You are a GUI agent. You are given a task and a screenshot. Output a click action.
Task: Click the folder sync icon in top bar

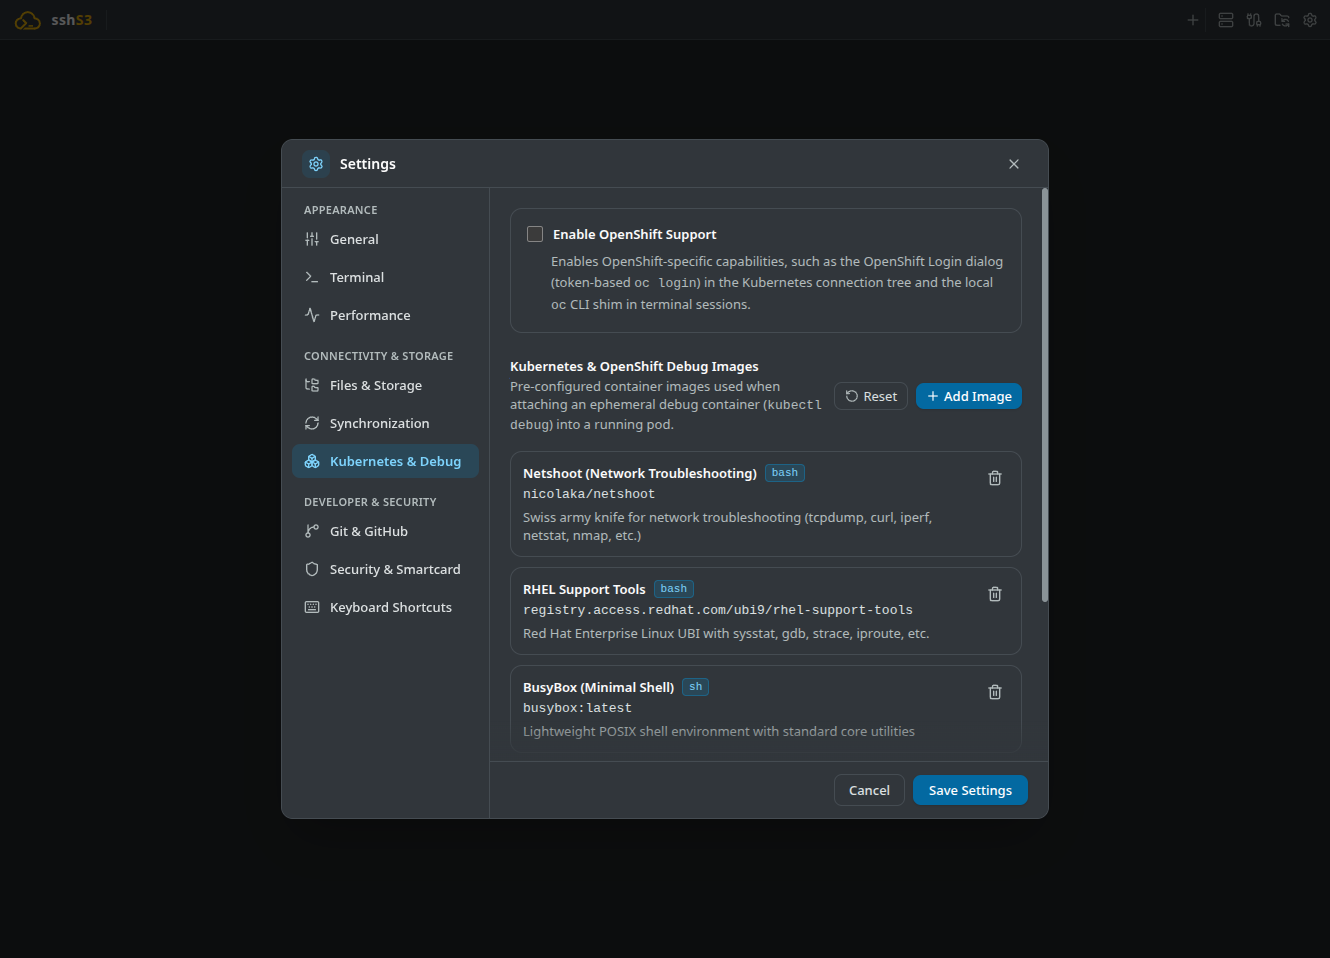click(1282, 20)
